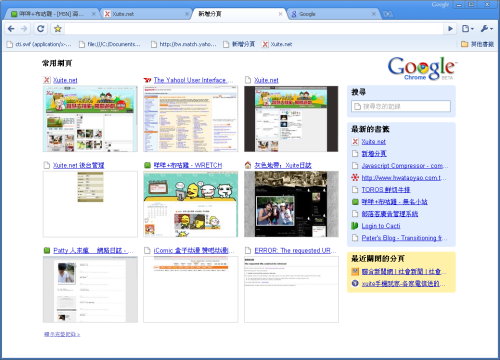This screenshot has height=360, width=500.
Task: Click the address bar input field
Action: pos(255,29)
